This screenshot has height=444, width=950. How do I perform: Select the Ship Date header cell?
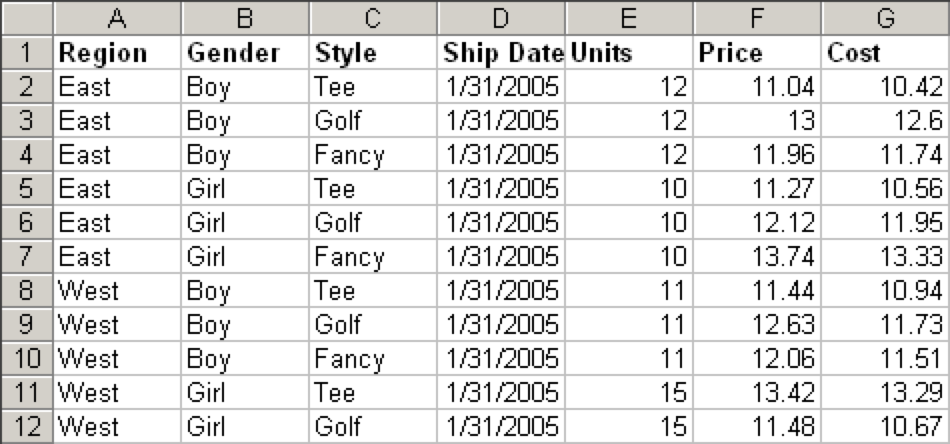coord(501,53)
